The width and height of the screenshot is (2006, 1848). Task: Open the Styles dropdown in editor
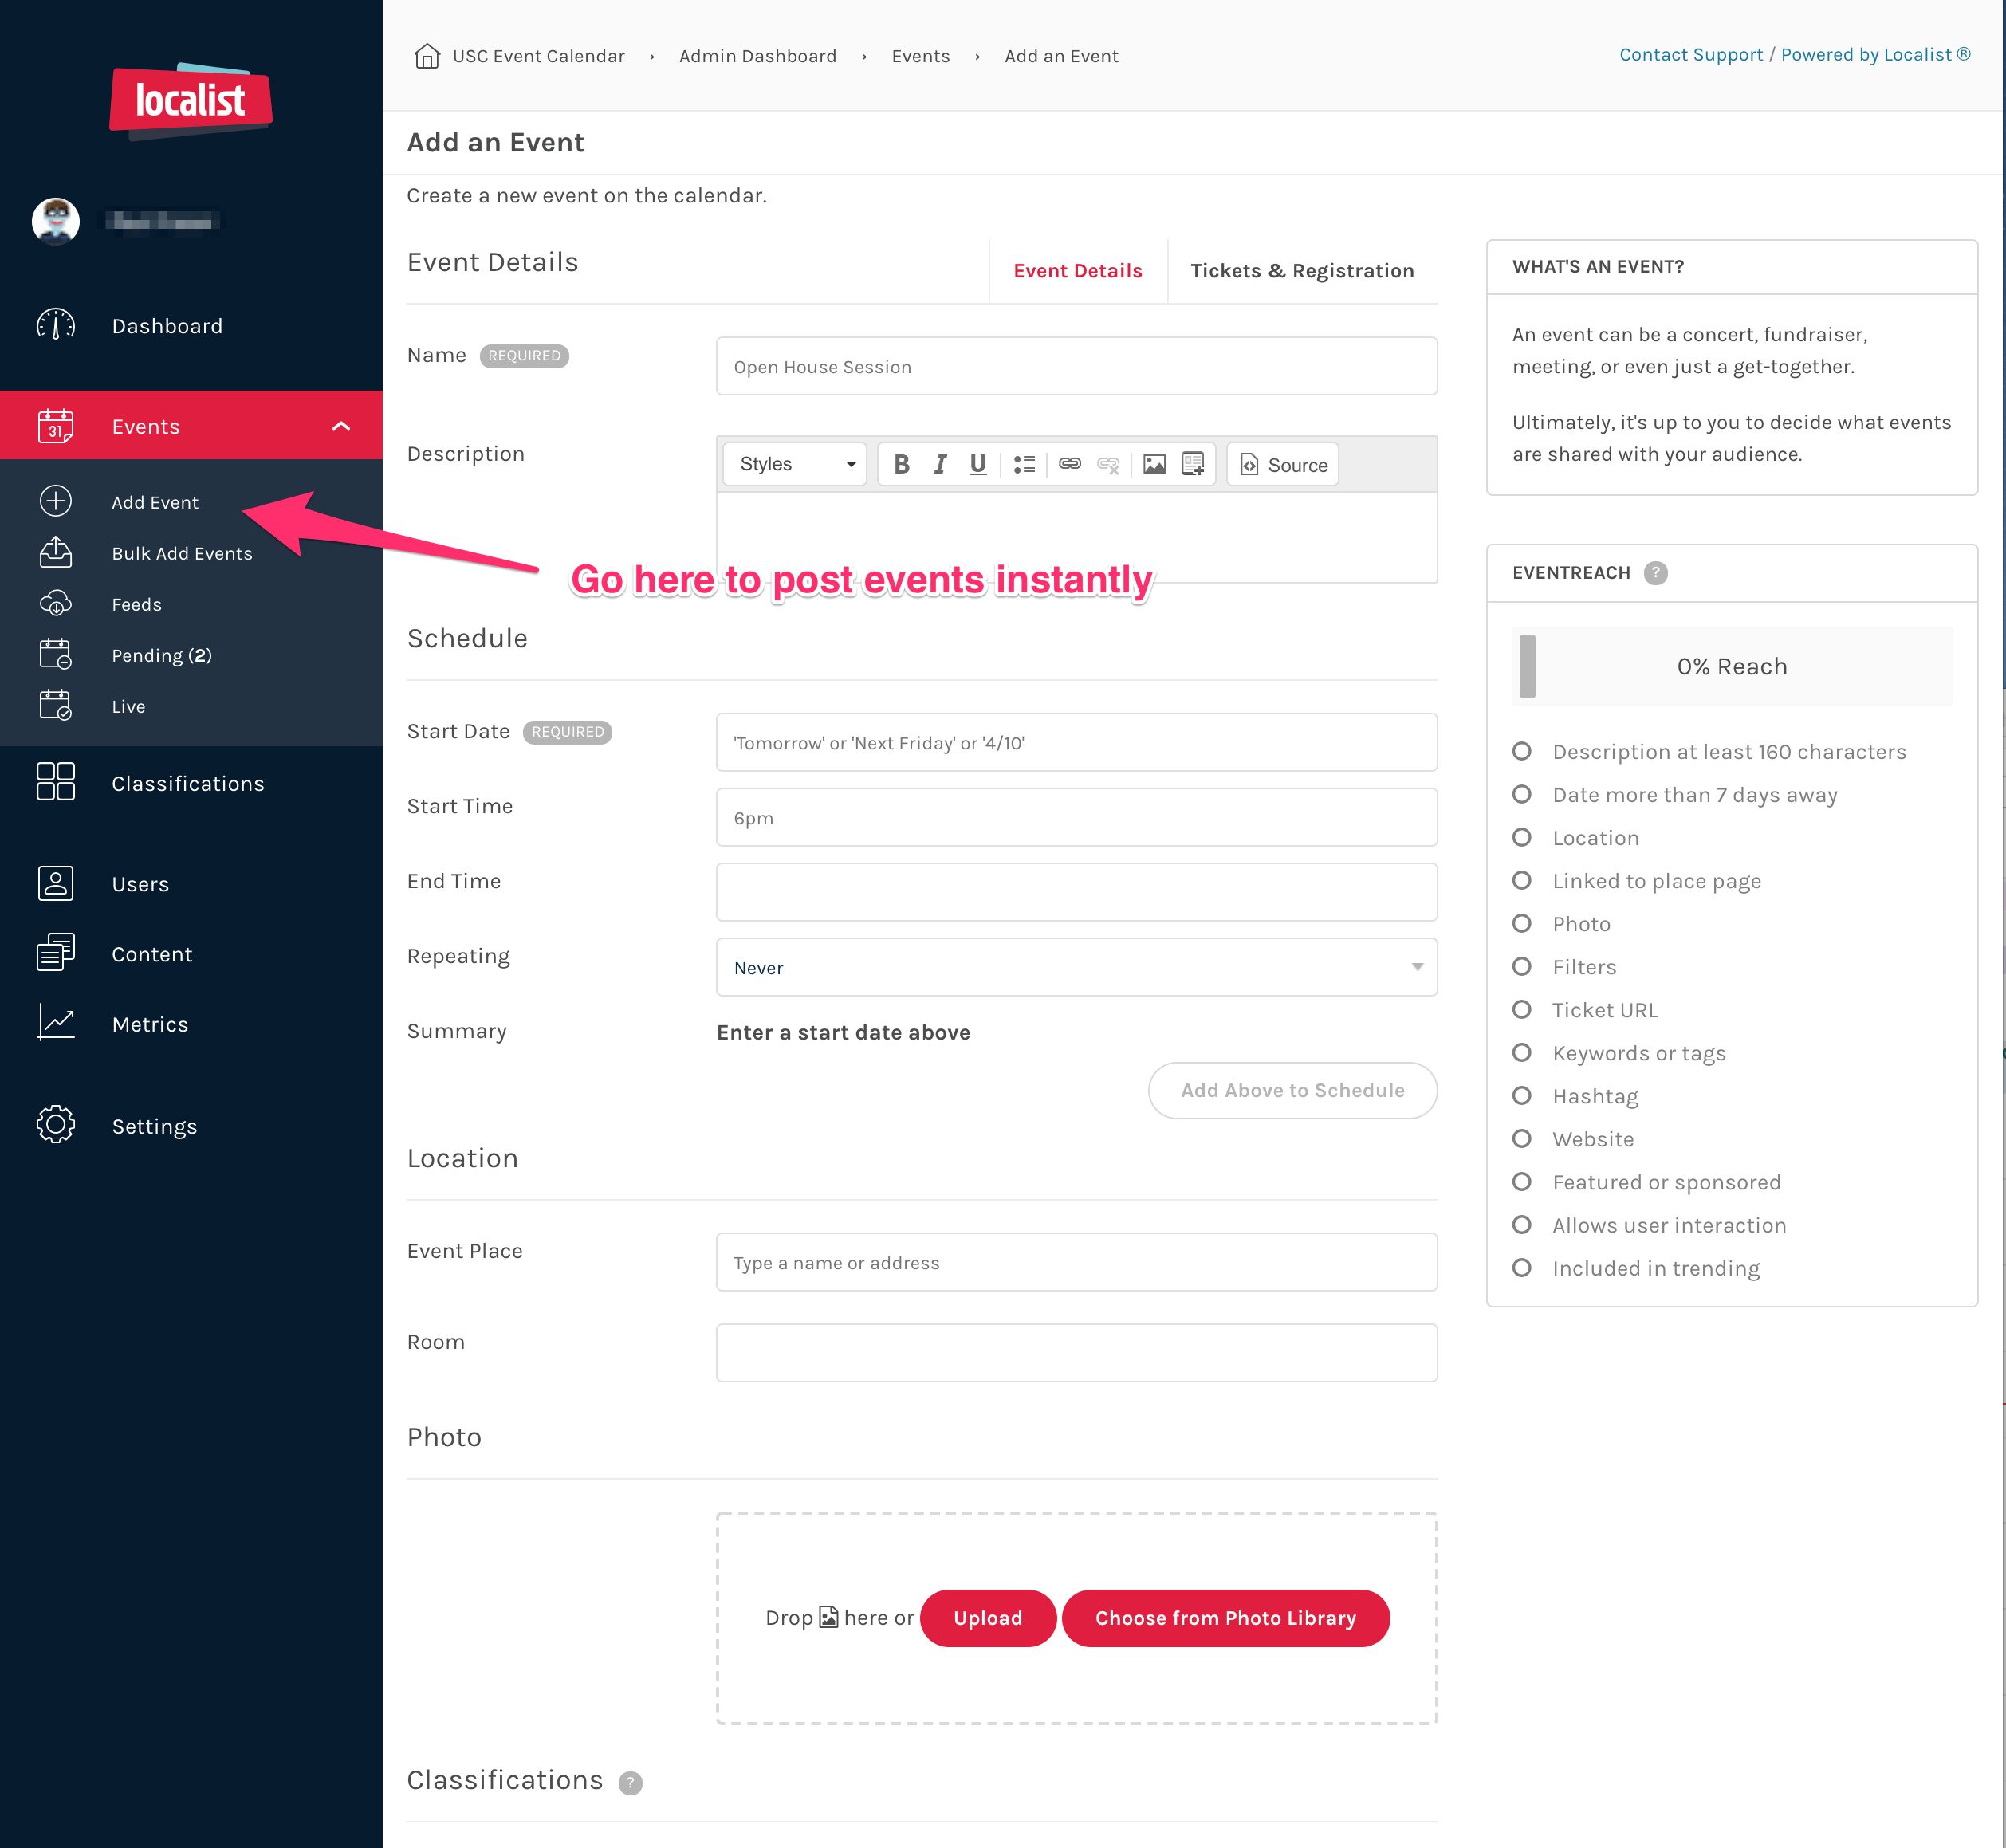click(795, 464)
